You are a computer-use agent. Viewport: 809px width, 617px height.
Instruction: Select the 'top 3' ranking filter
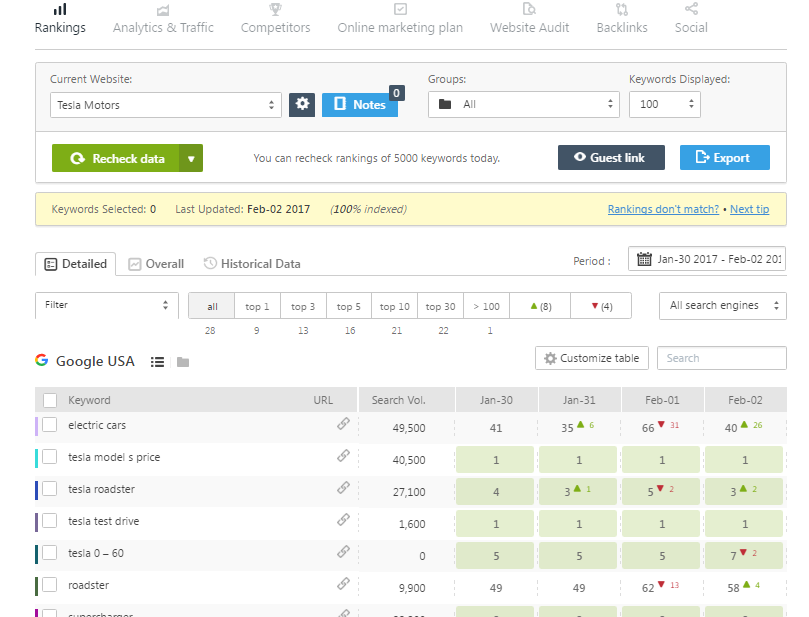click(303, 306)
